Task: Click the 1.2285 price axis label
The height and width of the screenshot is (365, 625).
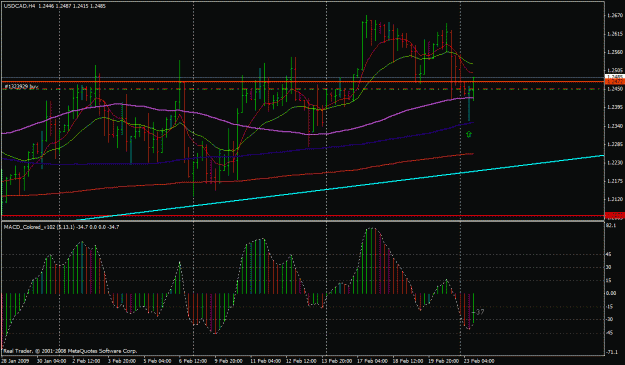Action: click(x=614, y=144)
